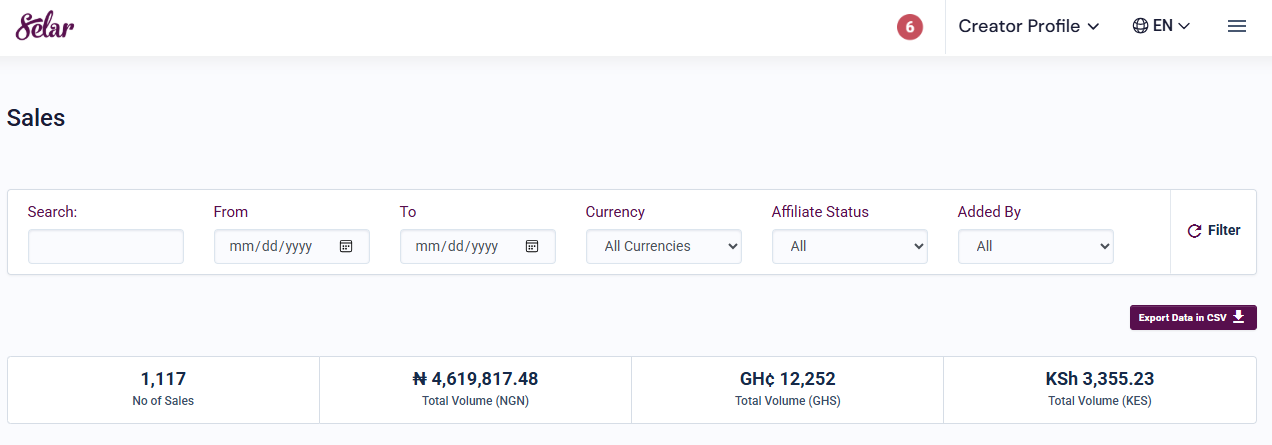Viewport: 1272px width, 445px height.
Task: Click the Affiliate Status field label
Action: click(x=820, y=212)
